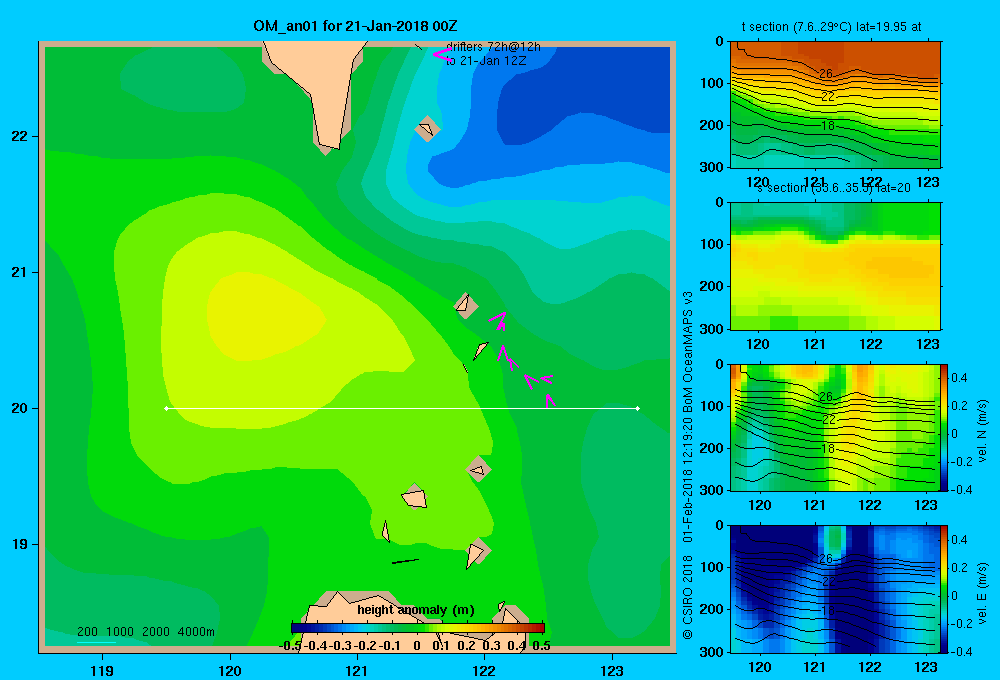The image size is (1000, 680).
Task: Click the "300" depth tick of the temperature section
Action: tap(713, 167)
